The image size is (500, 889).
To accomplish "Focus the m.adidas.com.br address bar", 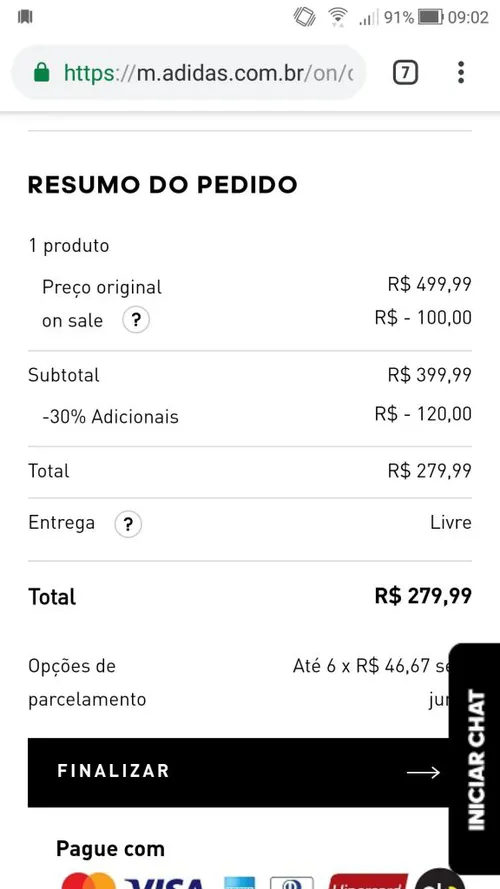I will click(189, 73).
